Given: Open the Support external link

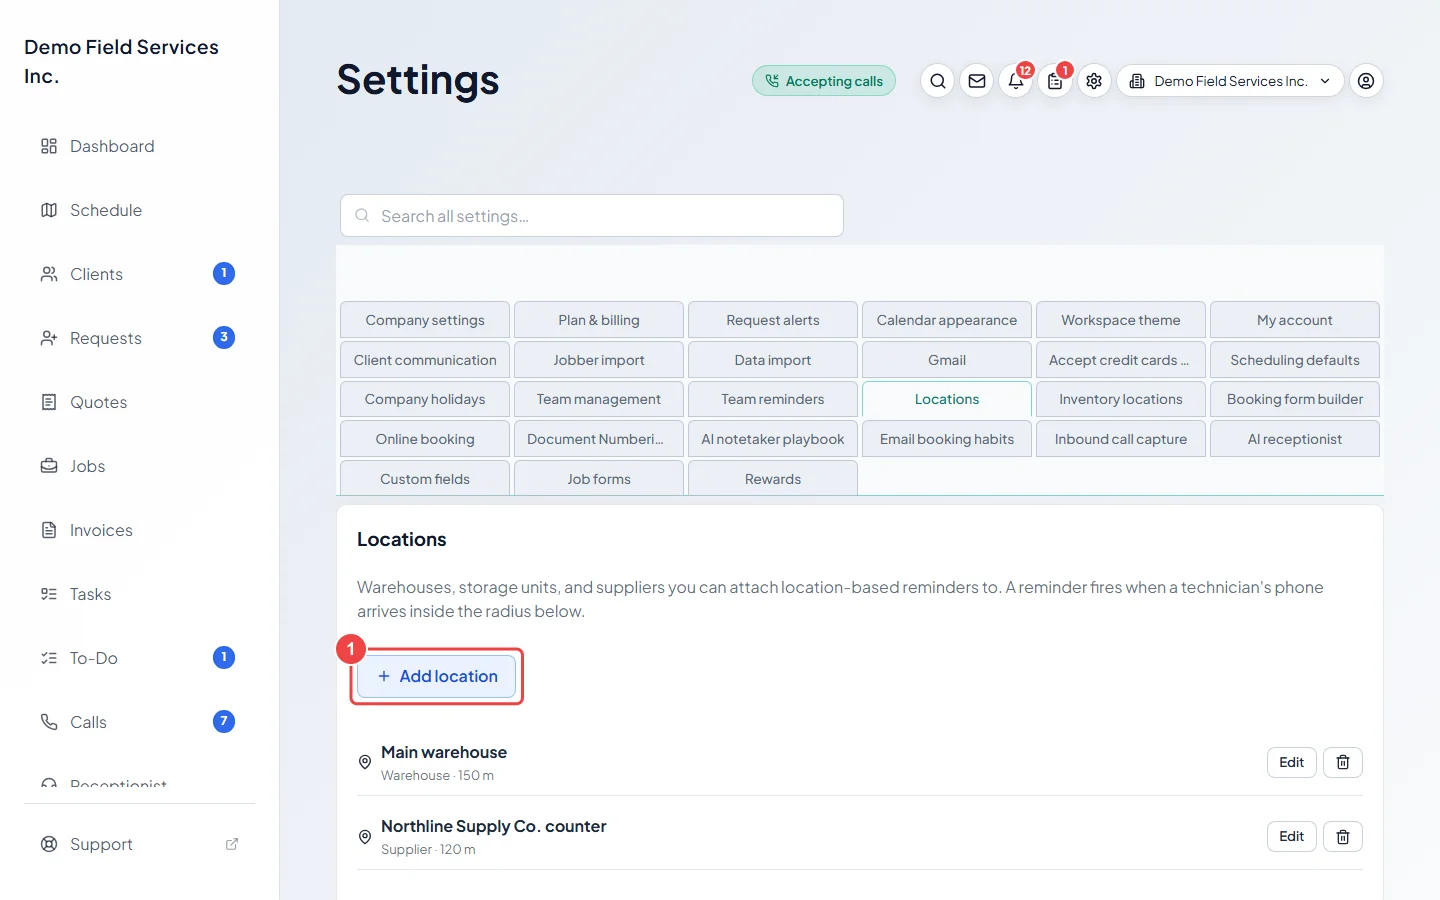Looking at the screenshot, I should click(140, 844).
